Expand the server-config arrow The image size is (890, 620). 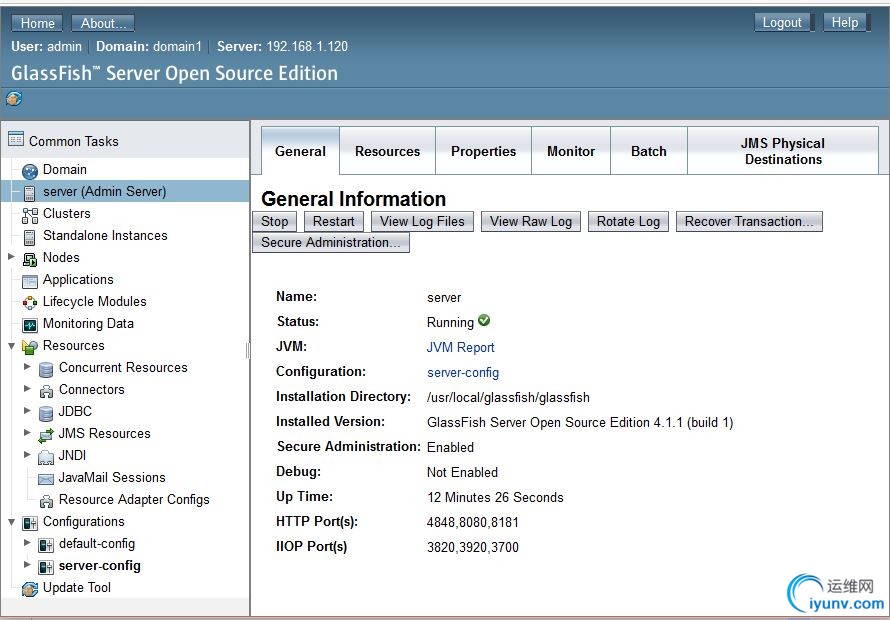[27, 564]
